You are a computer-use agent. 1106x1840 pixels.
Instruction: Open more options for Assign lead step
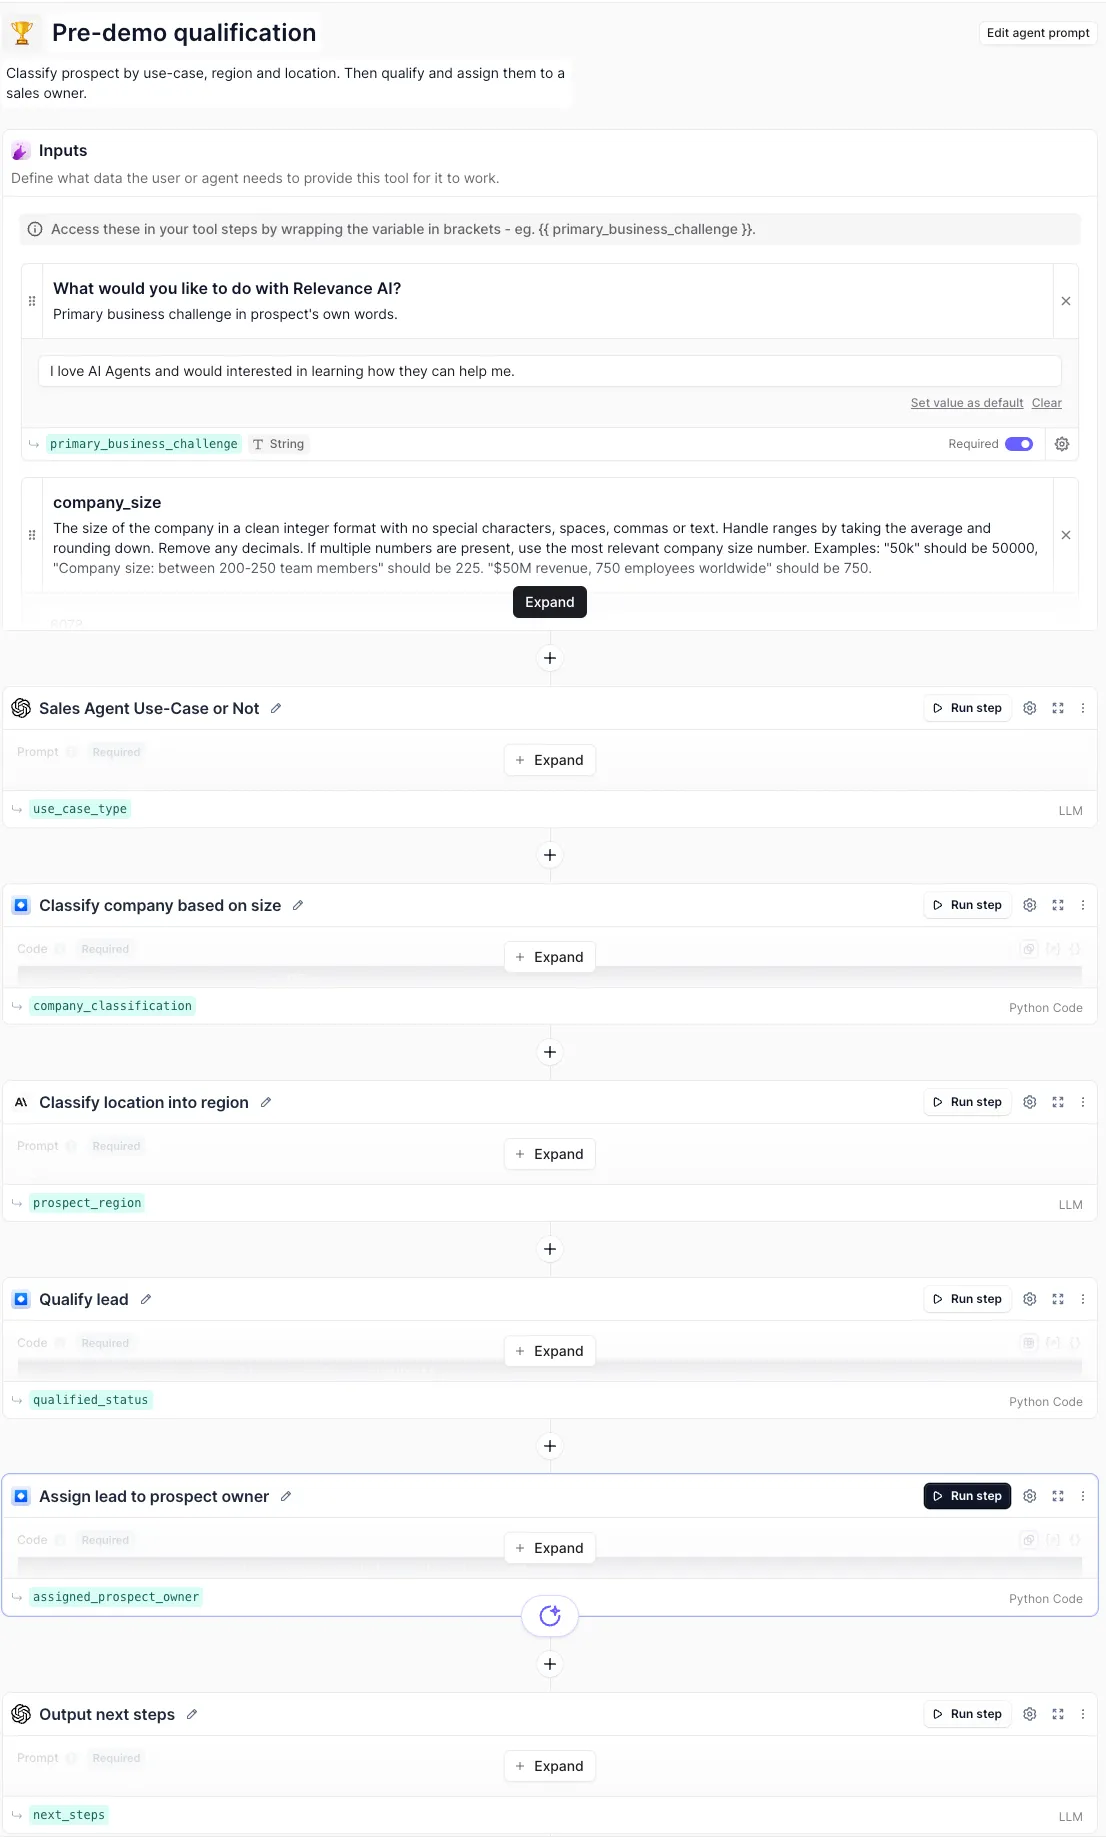tap(1083, 1496)
